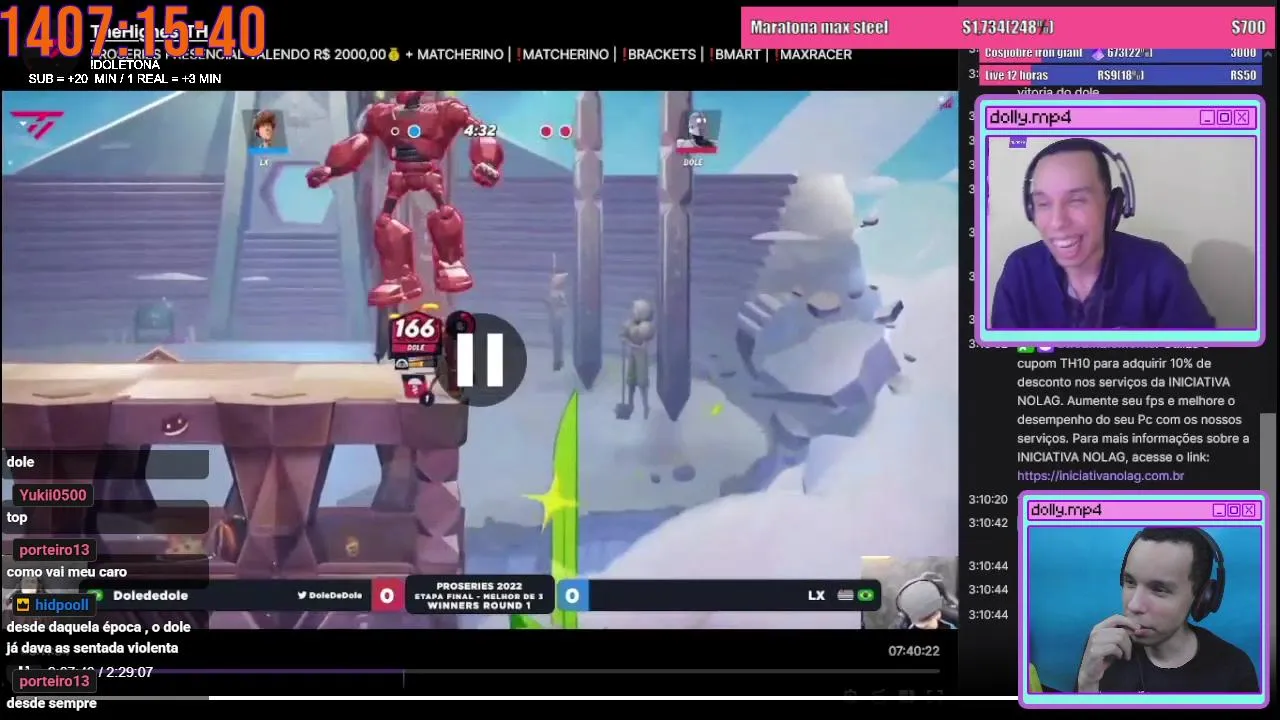Click the chat scrollbar up arrow
The height and width of the screenshot is (720, 1280).
(x=1270, y=56)
